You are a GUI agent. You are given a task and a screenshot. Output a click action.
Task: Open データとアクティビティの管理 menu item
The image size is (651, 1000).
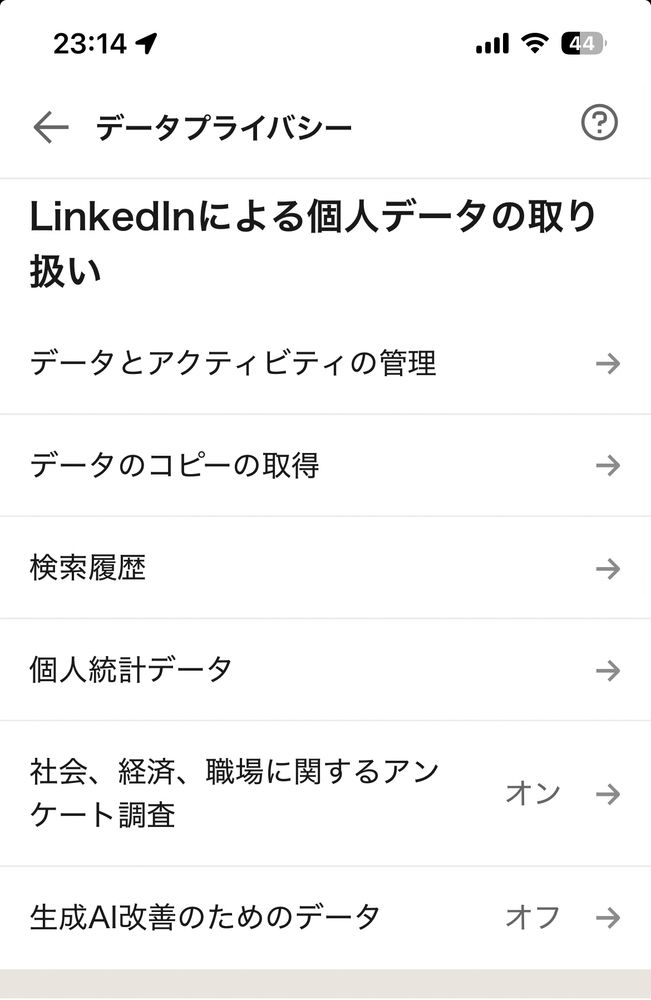(x=325, y=364)
